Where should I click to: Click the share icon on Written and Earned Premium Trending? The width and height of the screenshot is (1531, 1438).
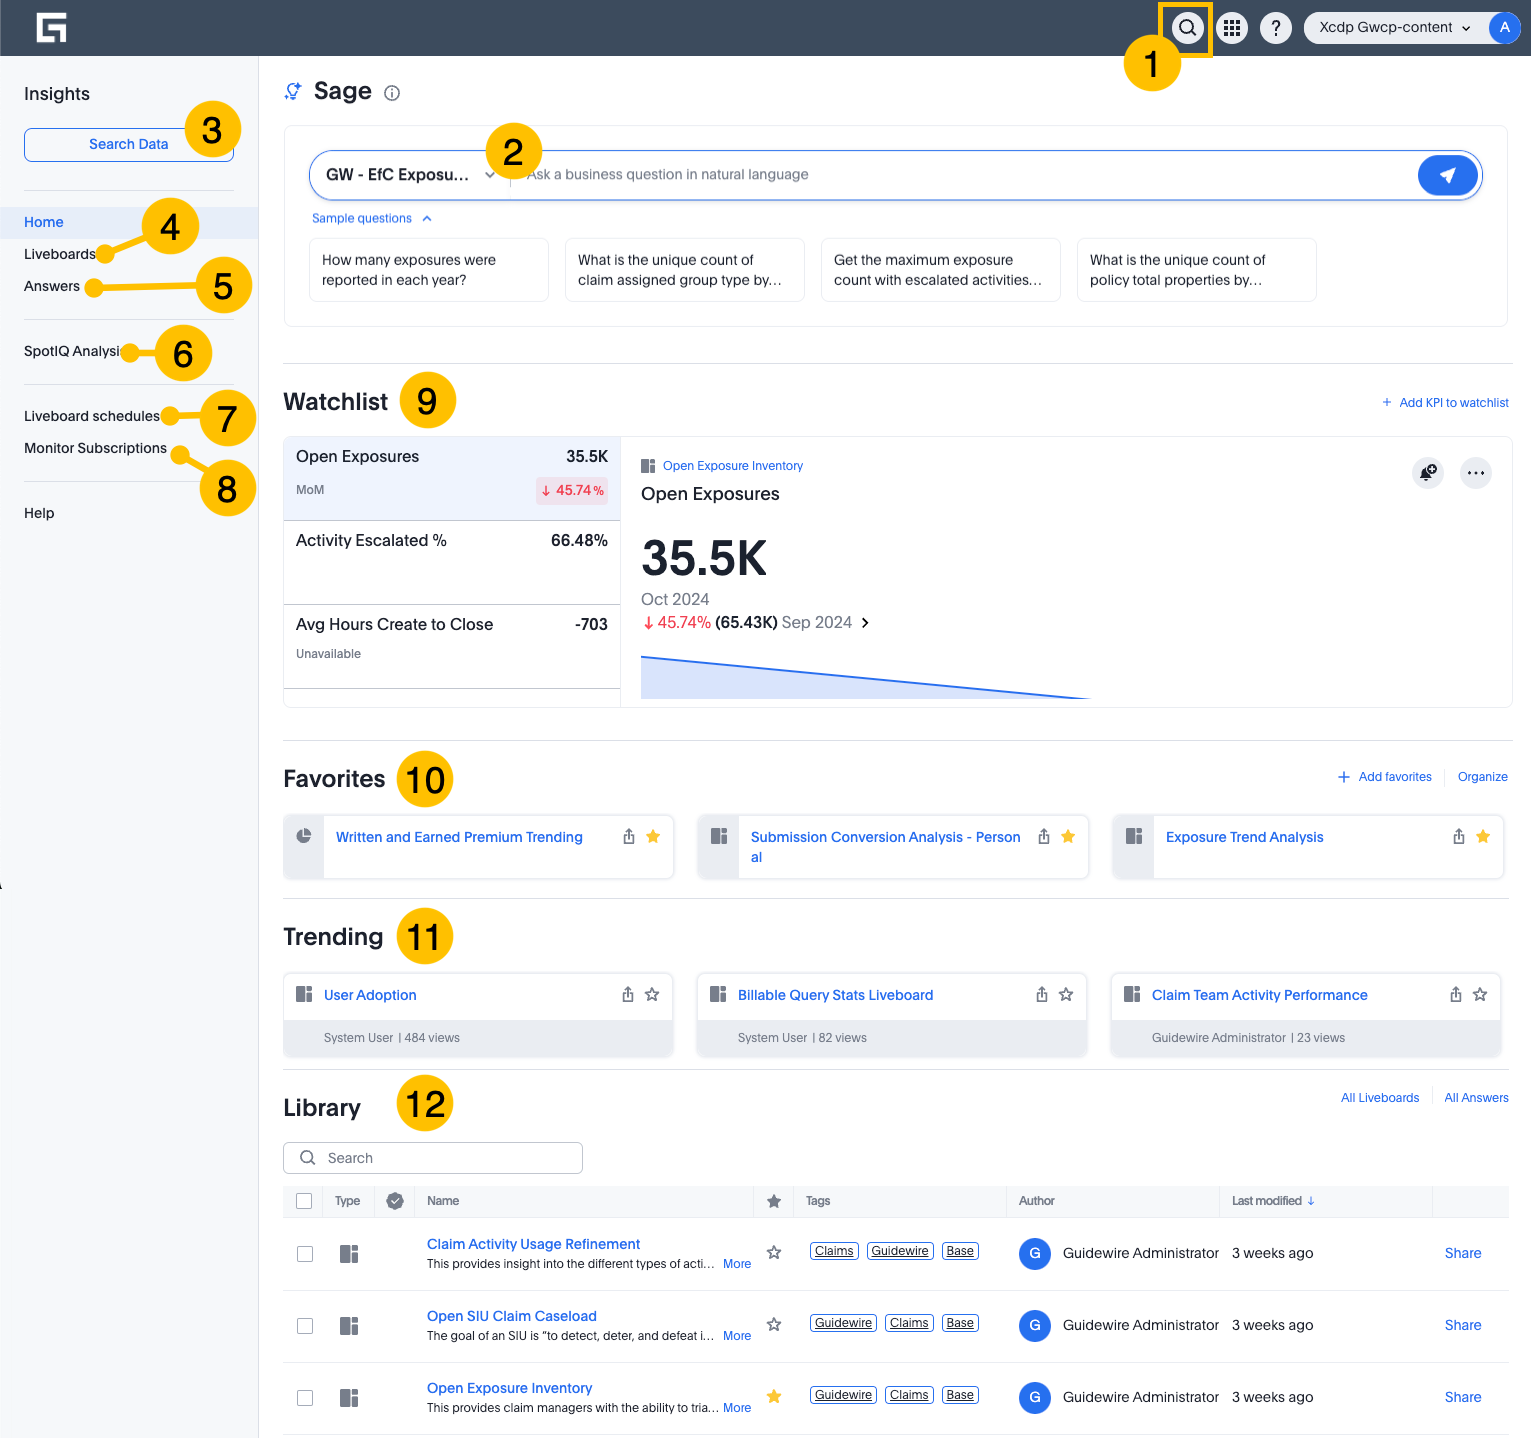click(629, 836)
